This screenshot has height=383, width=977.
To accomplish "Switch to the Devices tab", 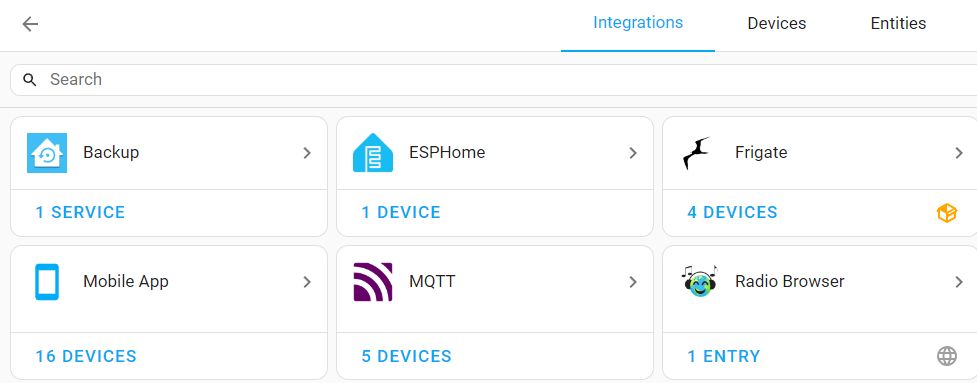I will 776,24.
